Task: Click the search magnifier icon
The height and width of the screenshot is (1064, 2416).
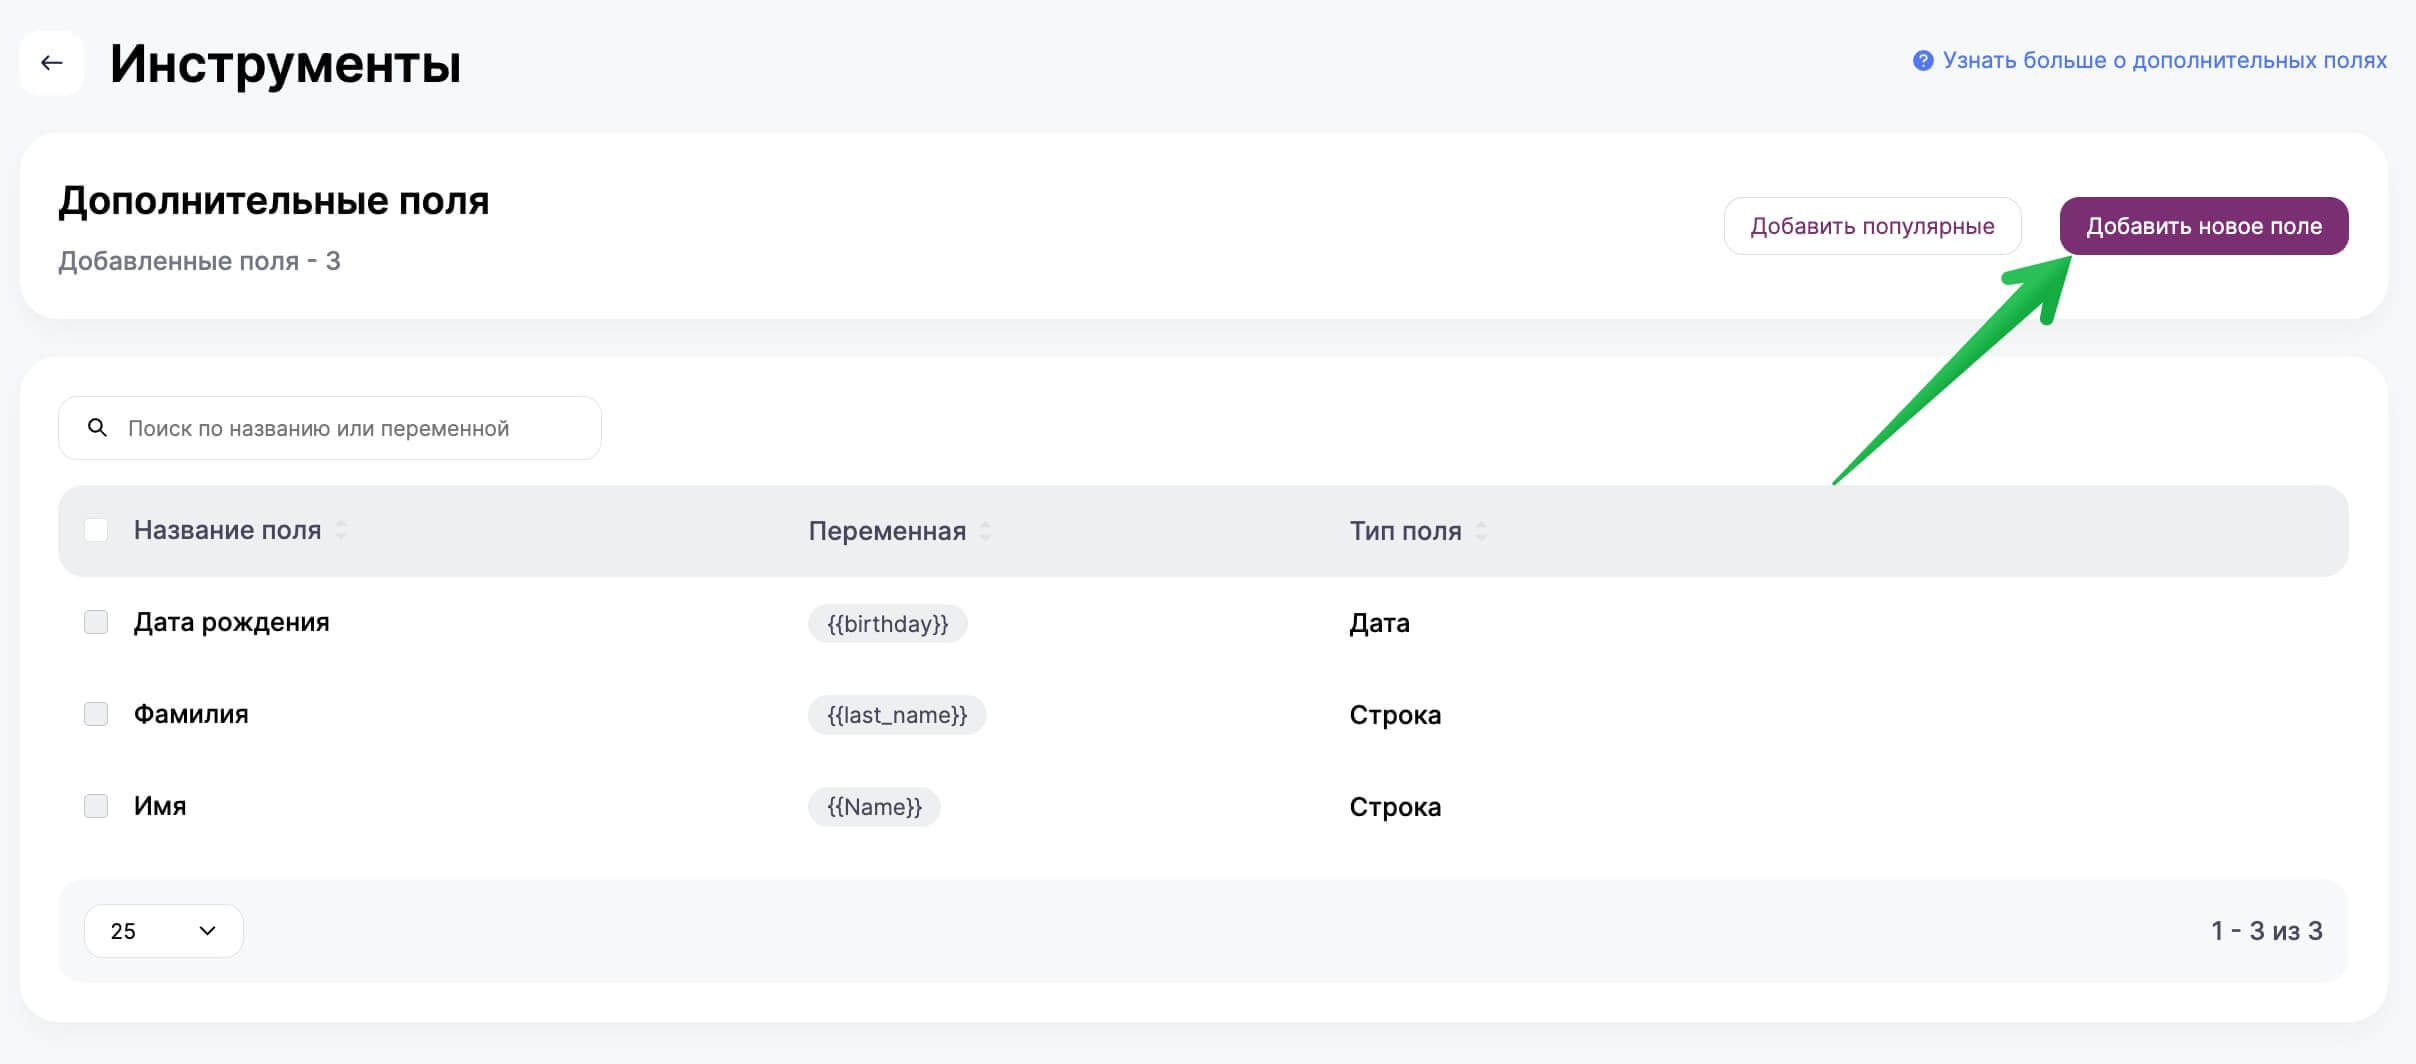Action: point(97,428)
